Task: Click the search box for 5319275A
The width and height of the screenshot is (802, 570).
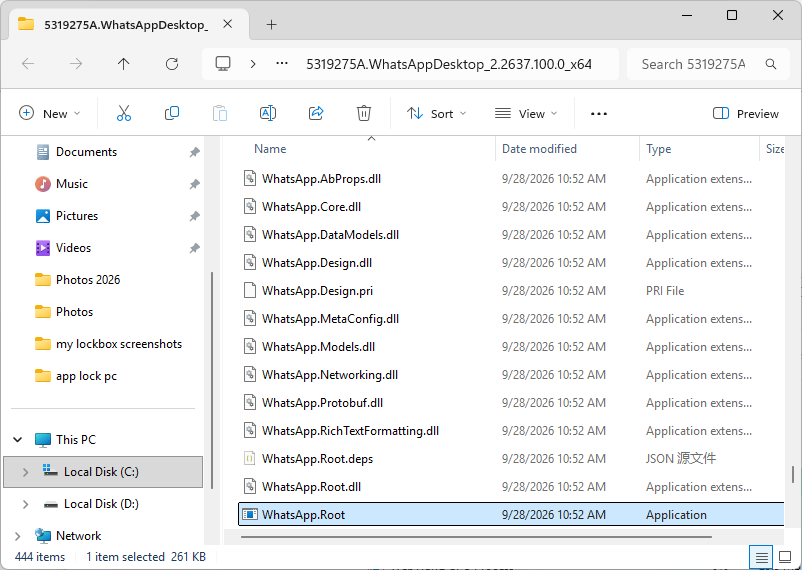Action: [x=708, y=64]
